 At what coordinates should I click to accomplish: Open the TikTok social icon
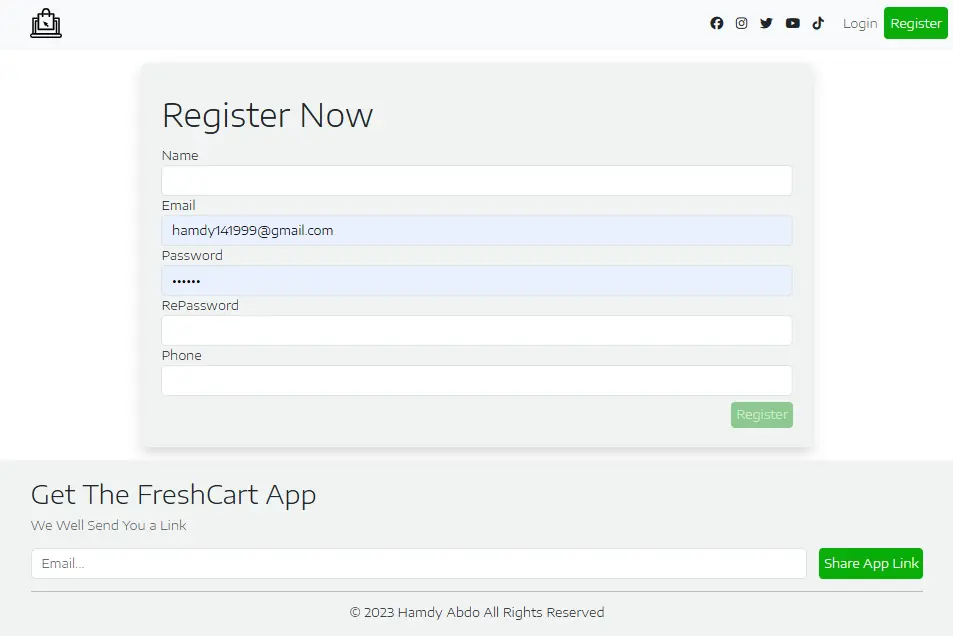click(818, 23)
